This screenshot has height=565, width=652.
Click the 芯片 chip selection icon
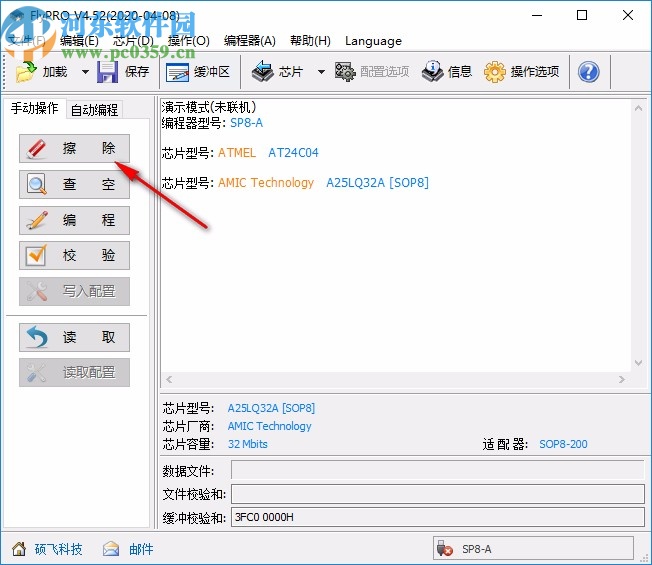(x=262, y=72)
